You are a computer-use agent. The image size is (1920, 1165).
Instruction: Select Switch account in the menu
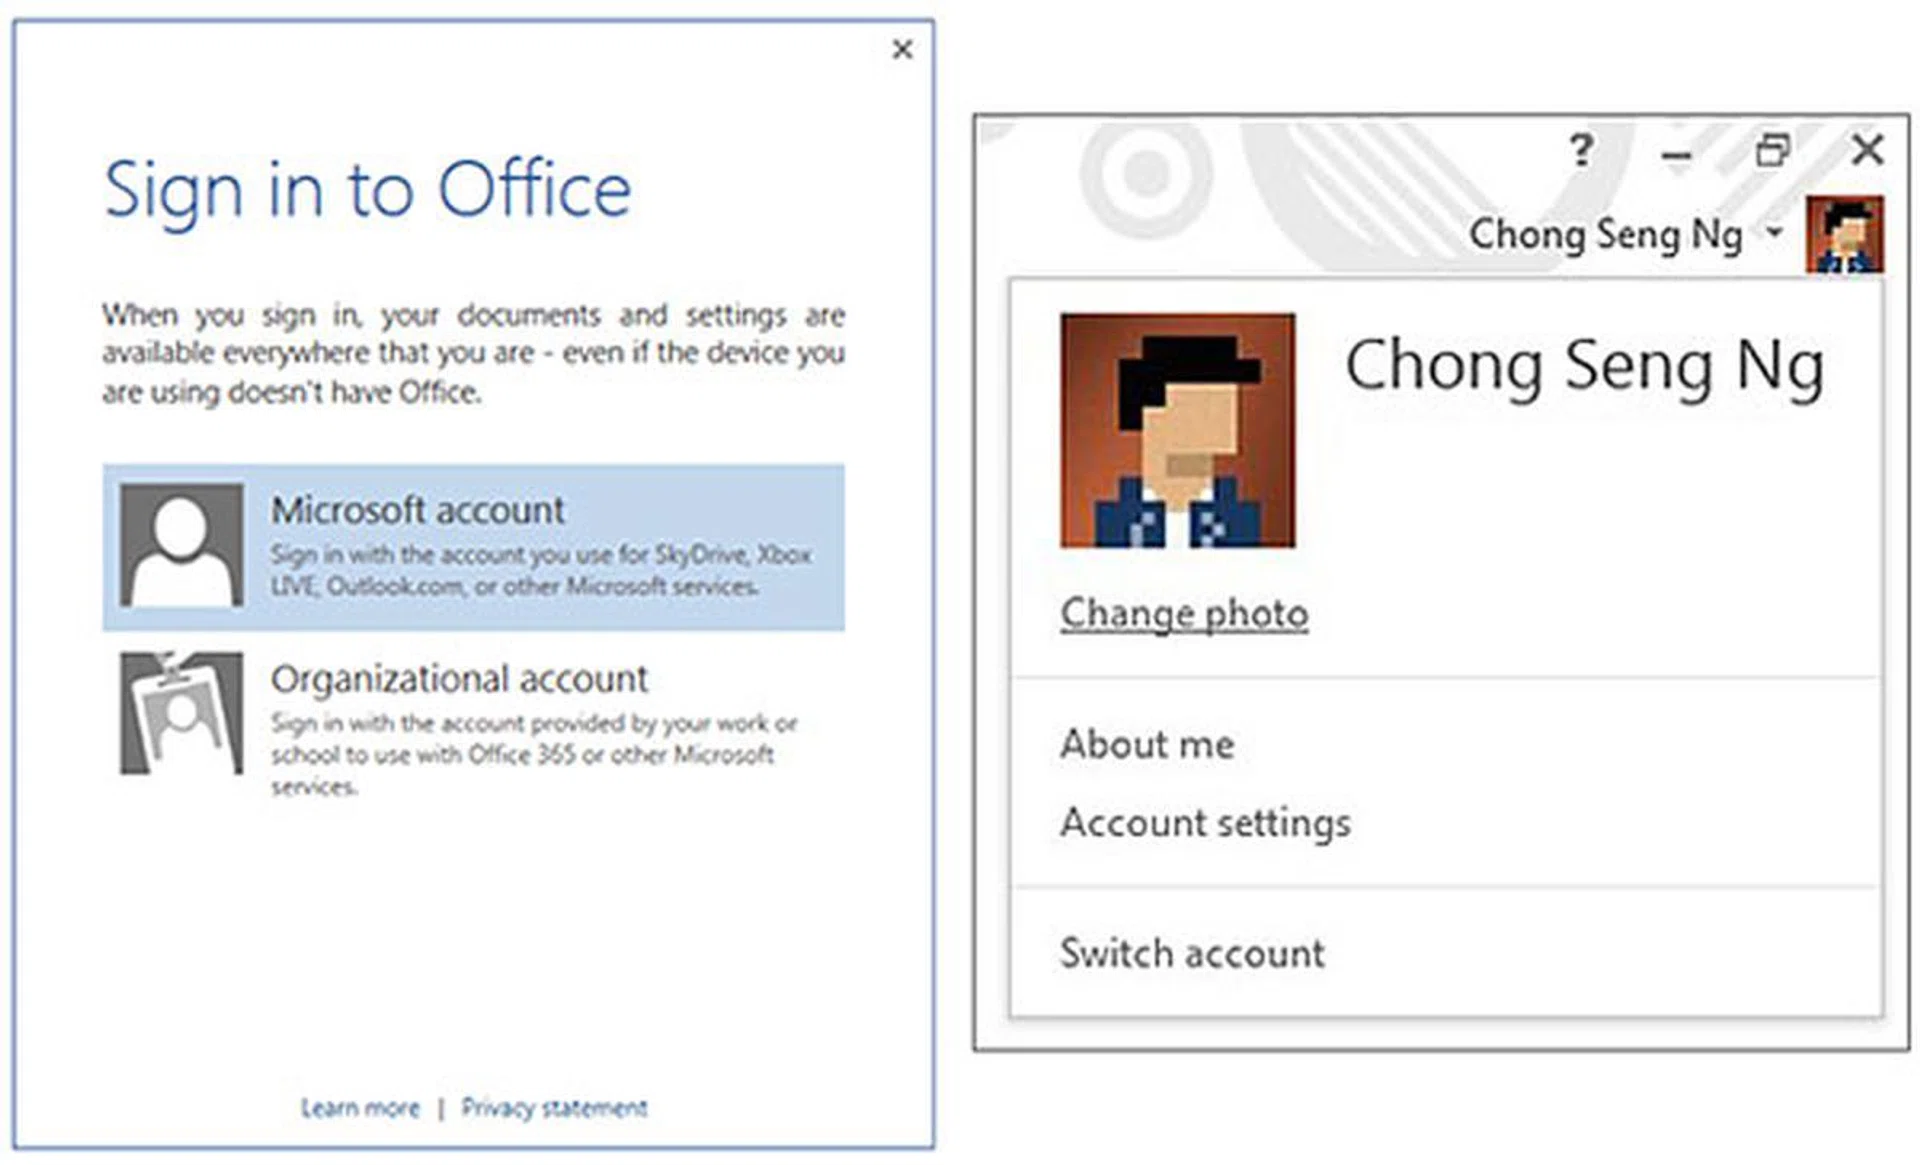tap(1192, 953)
